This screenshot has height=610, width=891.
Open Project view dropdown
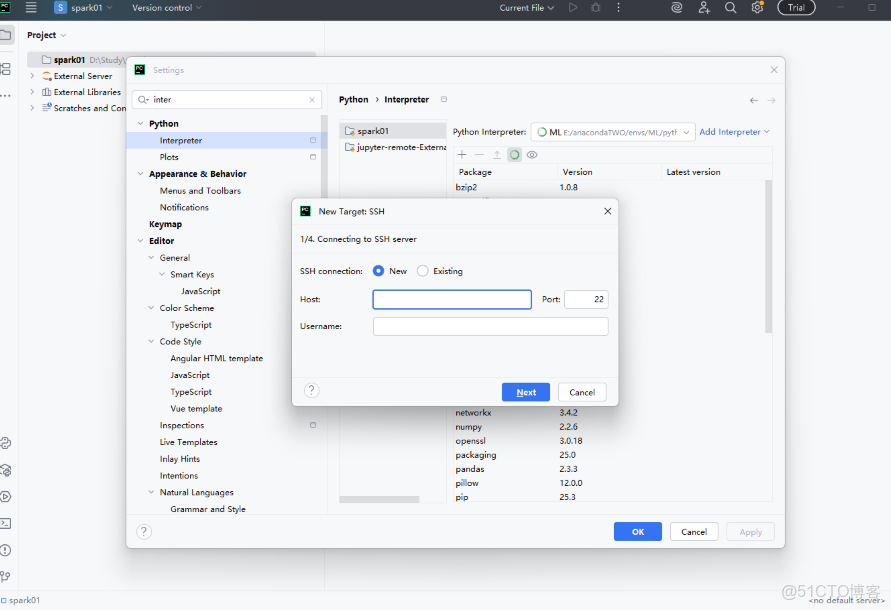(47, 35)
